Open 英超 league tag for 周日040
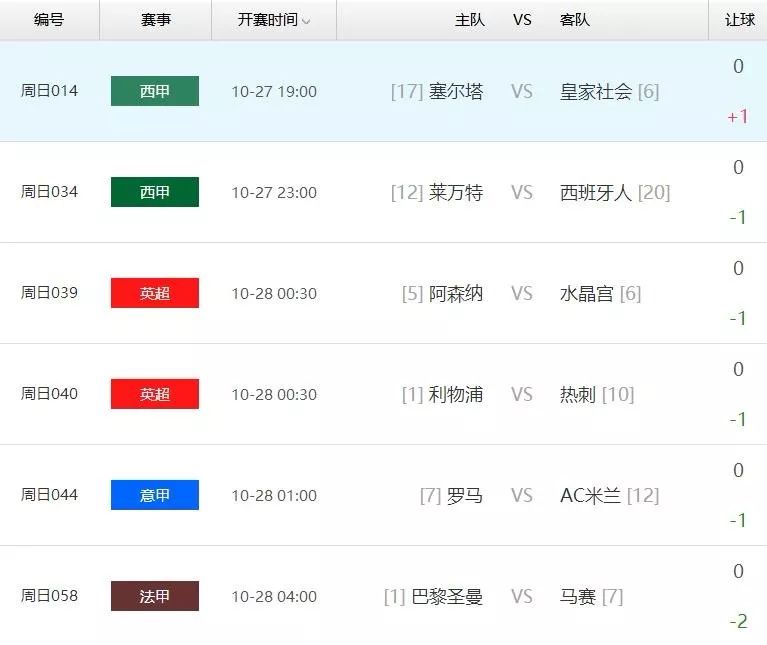The width and height of the screenshot is (767, 645). [155, 394]
